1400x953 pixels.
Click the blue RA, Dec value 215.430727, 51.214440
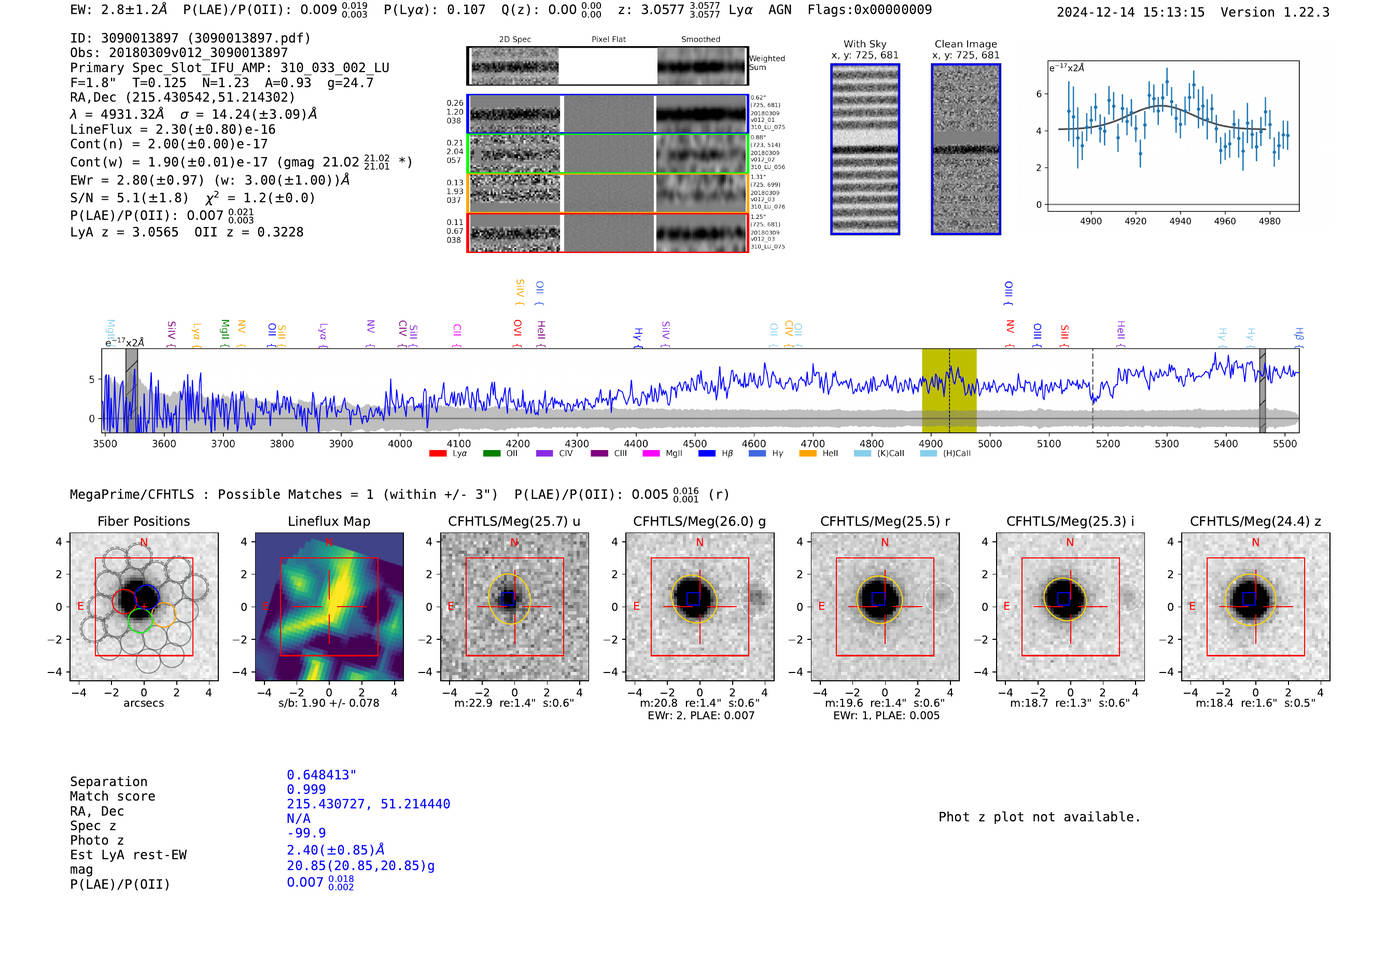(368, 804)
